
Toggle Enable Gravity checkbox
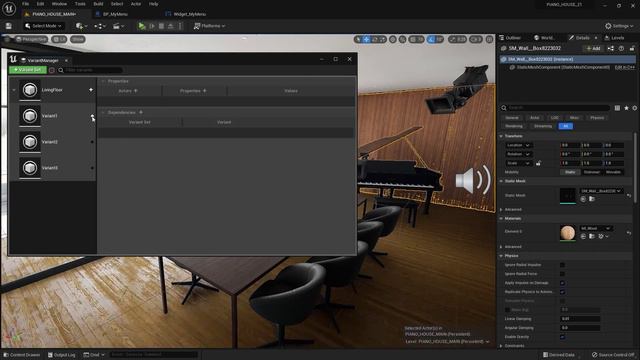(x=562, y=337)
